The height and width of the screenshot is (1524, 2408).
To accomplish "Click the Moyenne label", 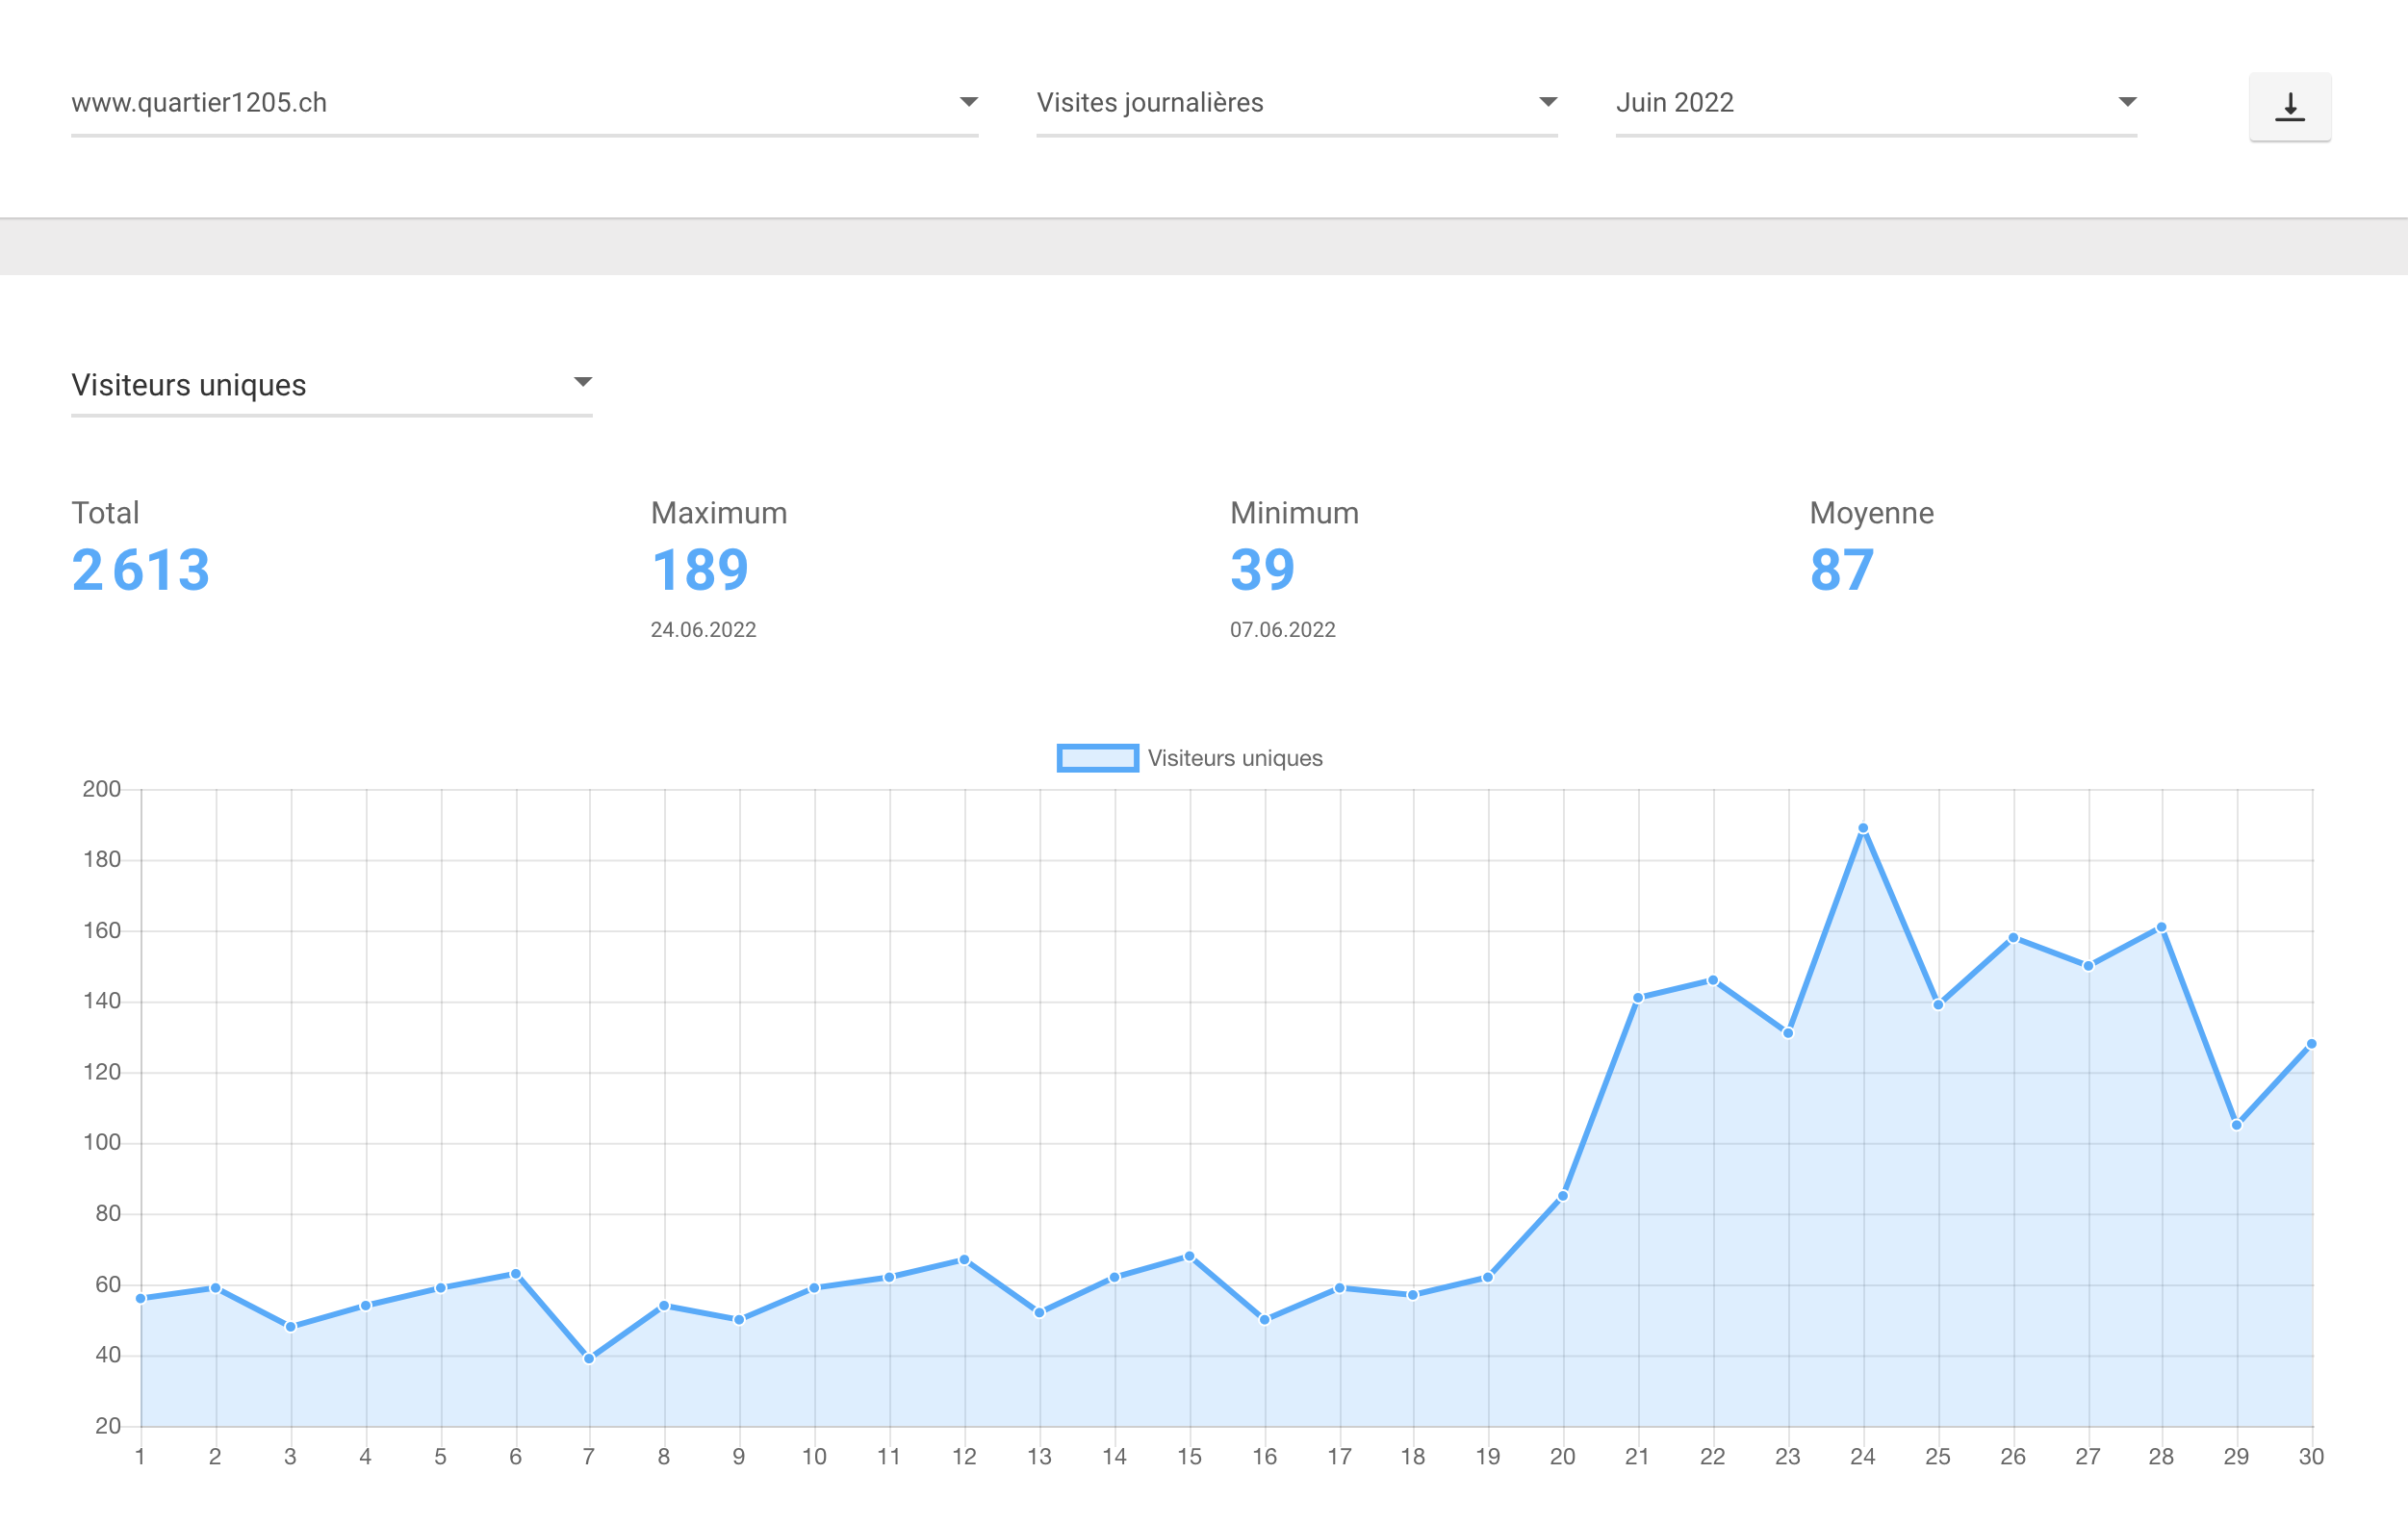I will pos(1871,513).
